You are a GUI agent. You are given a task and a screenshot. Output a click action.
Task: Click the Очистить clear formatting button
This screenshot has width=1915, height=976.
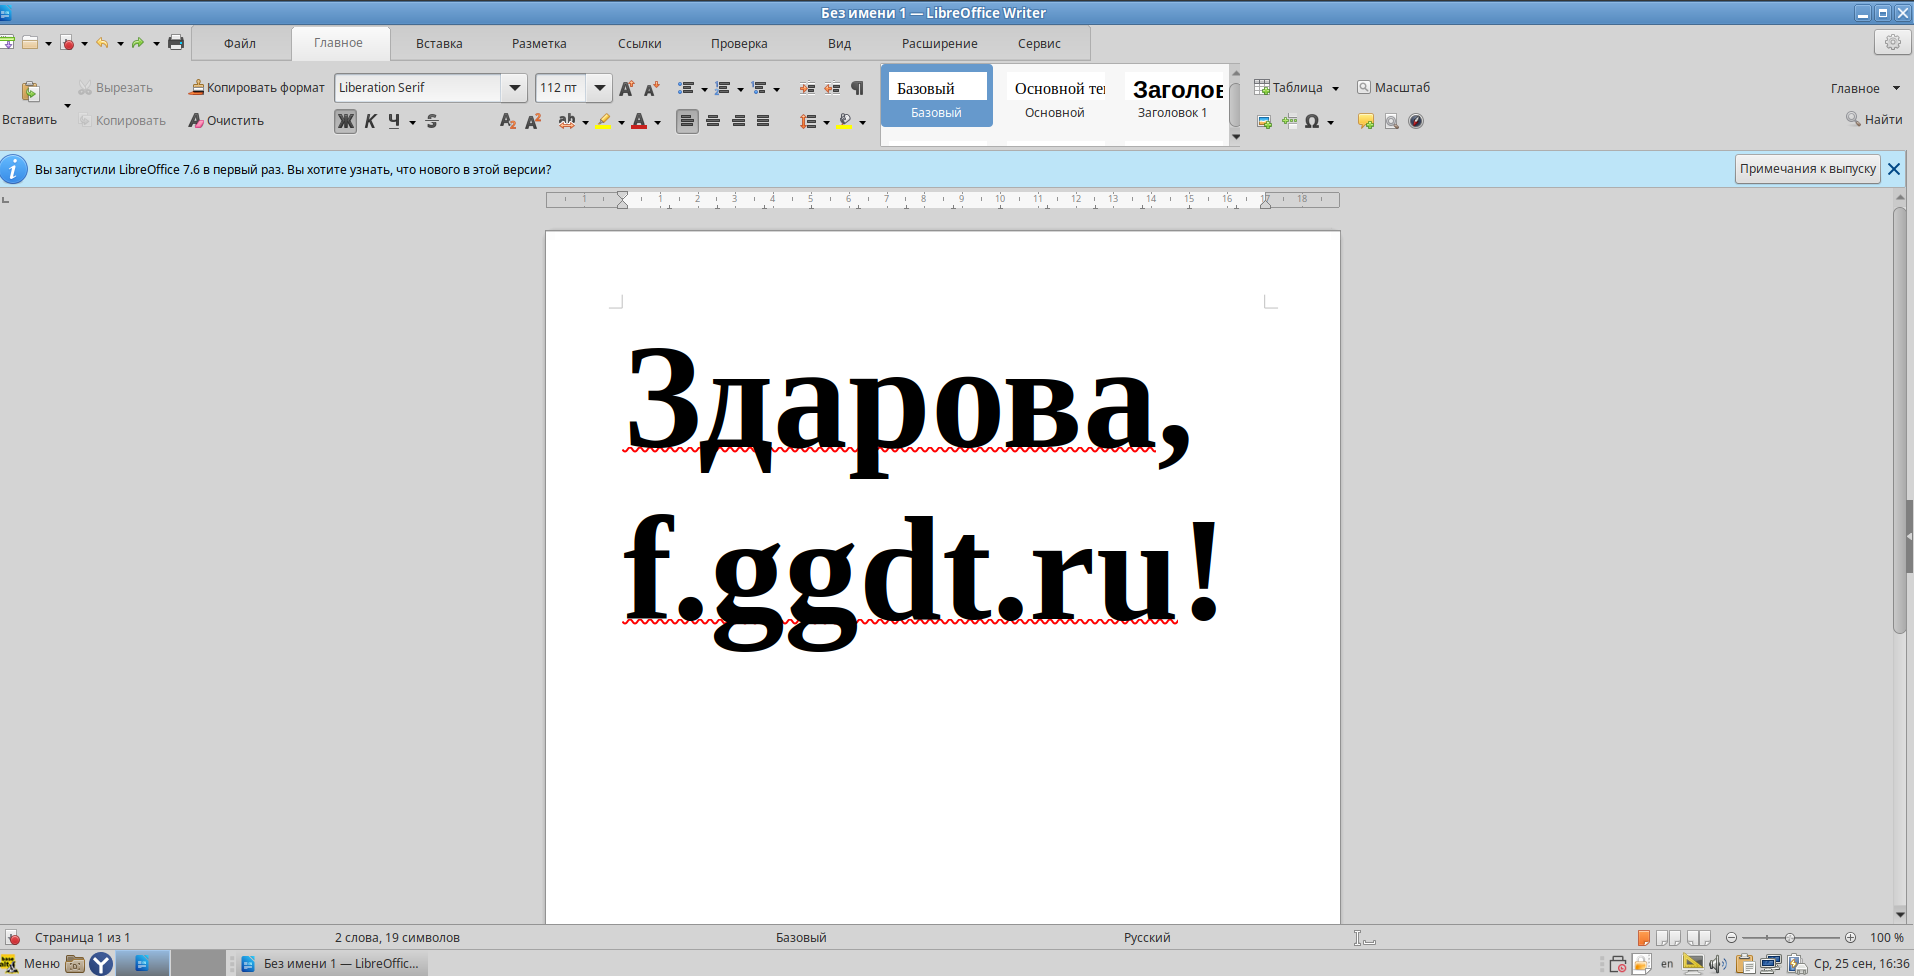click(x=226, y=121)
